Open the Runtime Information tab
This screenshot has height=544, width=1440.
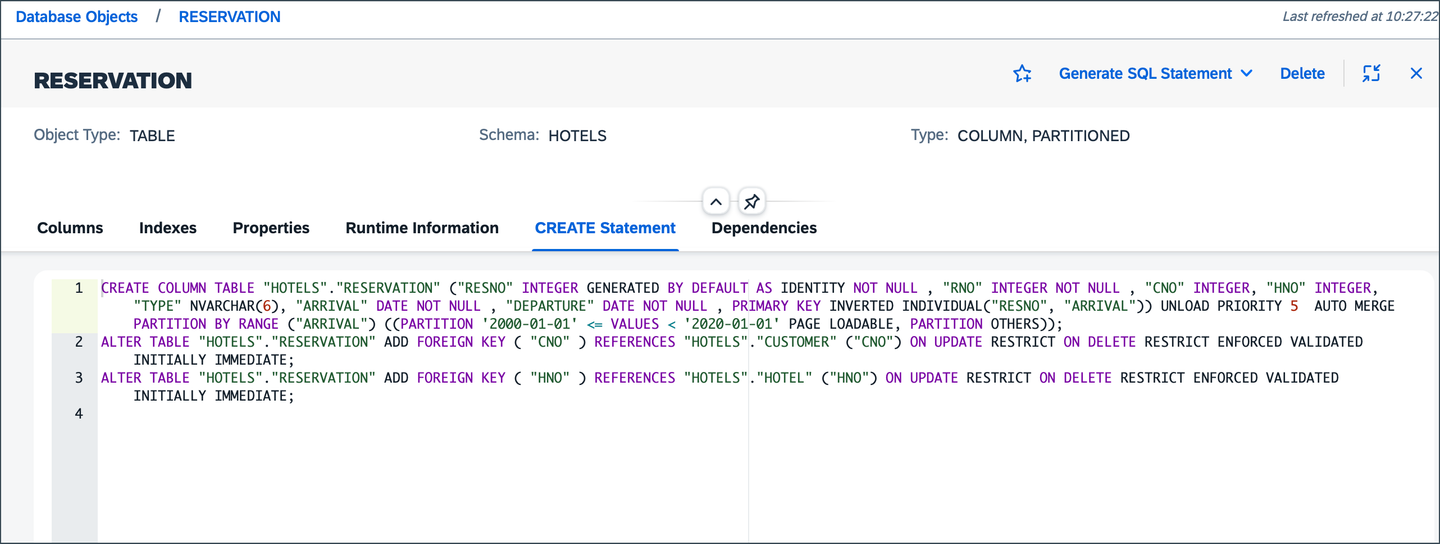(x=422, y=228)
